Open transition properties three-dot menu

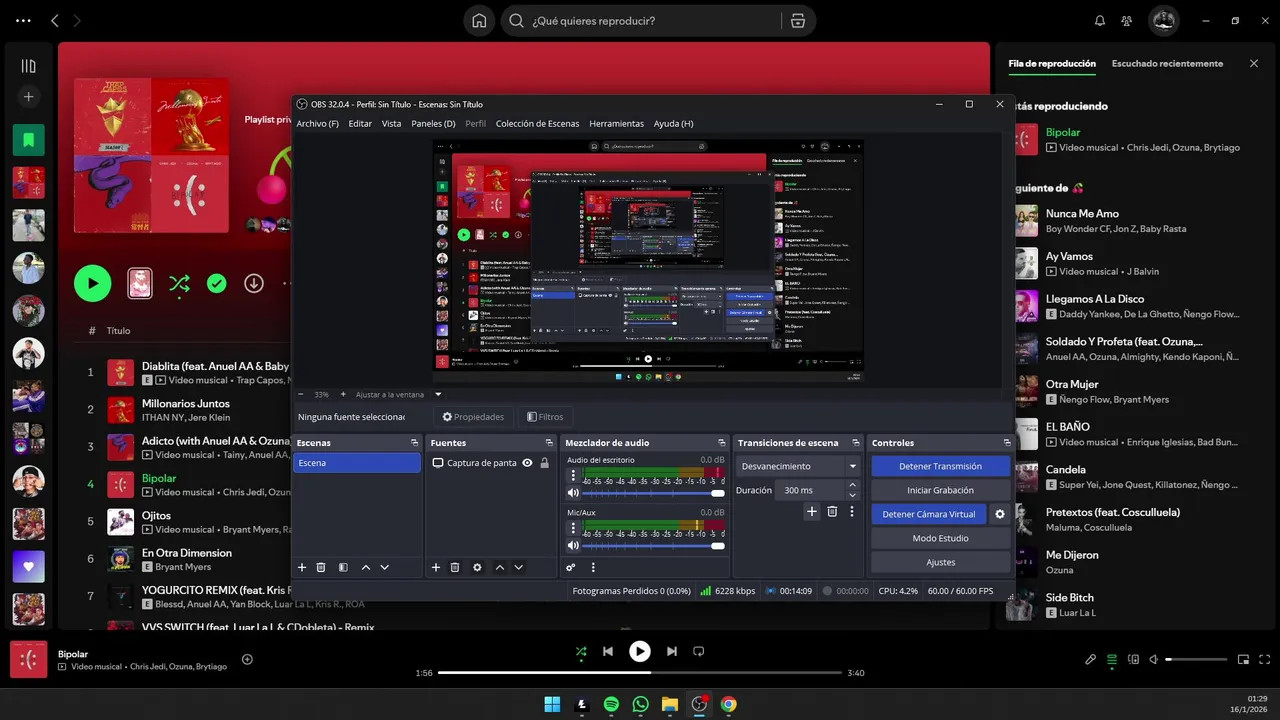(852, 511)
